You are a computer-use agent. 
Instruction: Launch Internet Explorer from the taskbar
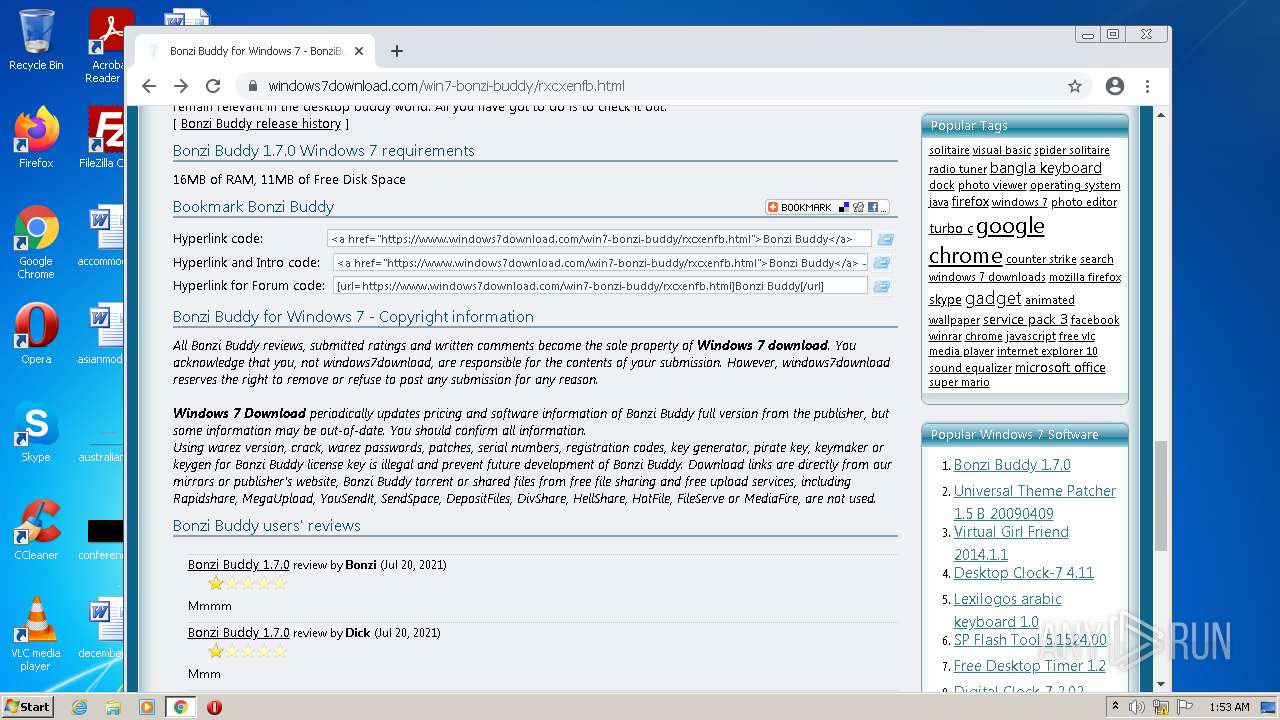click(x=79, y=707)
